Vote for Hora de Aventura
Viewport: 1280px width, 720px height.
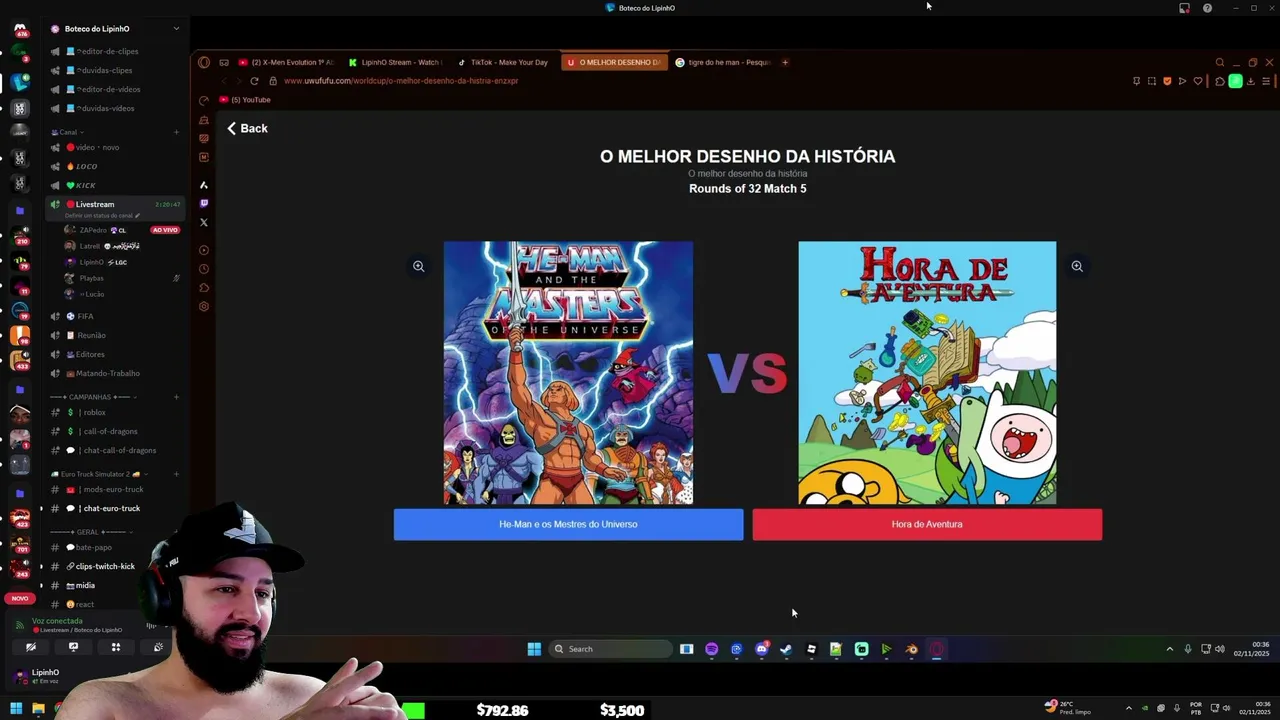click(x=927, y=524)
